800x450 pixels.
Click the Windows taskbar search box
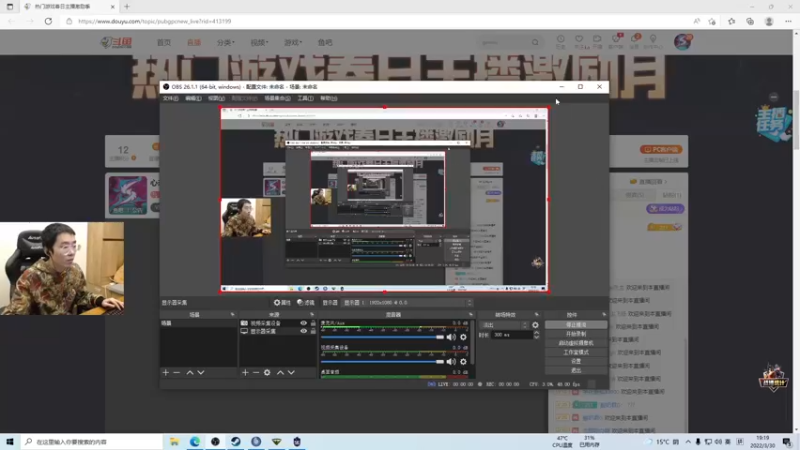[x=91, y=442]
